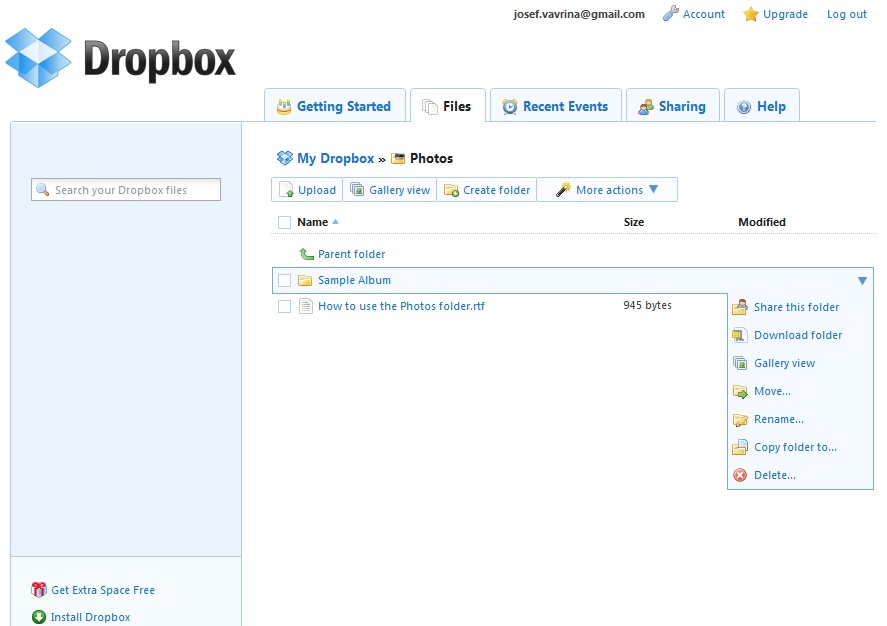The width and height of the screenshot is (887, 626).
Task: Sort files by the Name column
Action: pyautogui.click(x=312, y=222)
